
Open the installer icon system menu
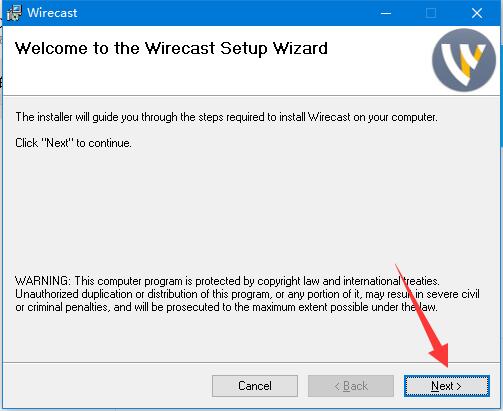pyautogui.click(x=14, y=13)
